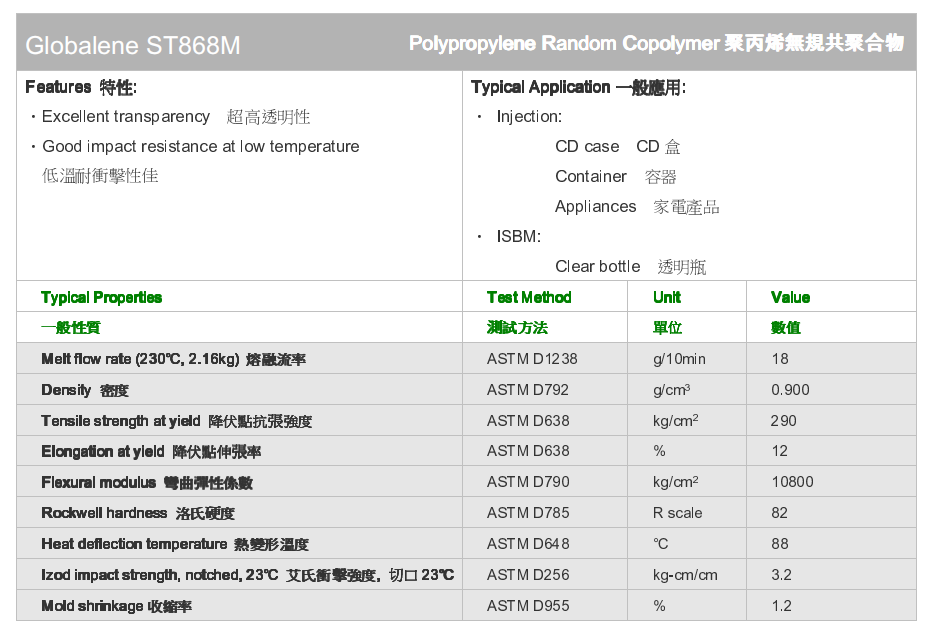Select the heat deflection value "88"

point(780,544)
